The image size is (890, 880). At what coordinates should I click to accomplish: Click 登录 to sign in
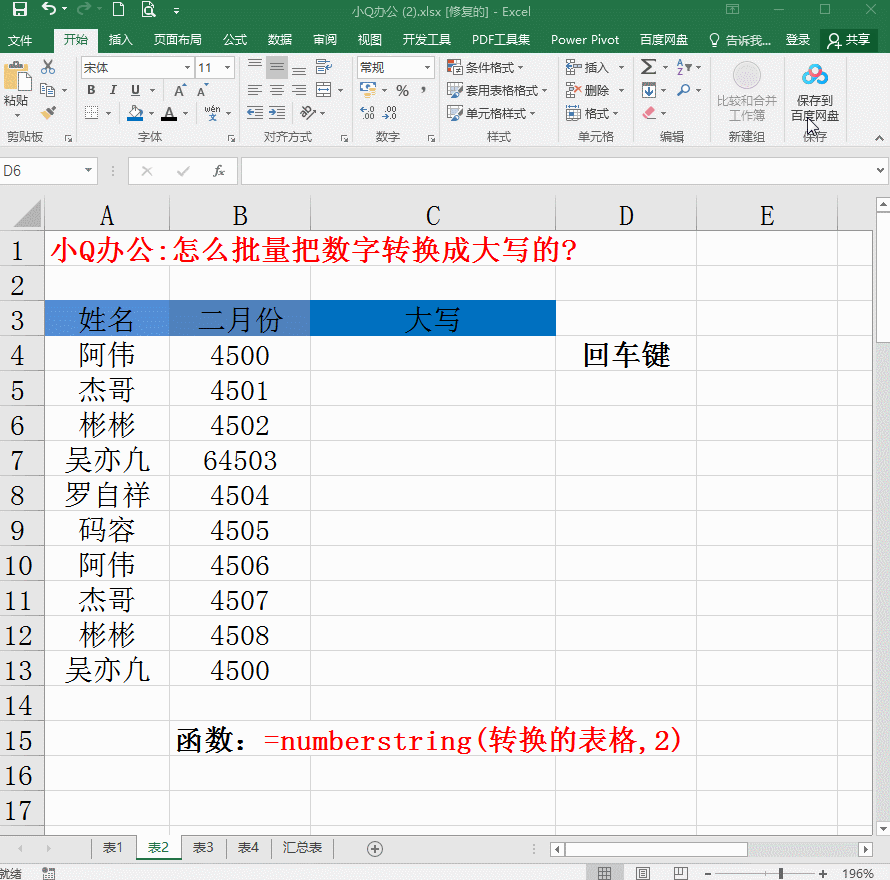tap(797, 40)
